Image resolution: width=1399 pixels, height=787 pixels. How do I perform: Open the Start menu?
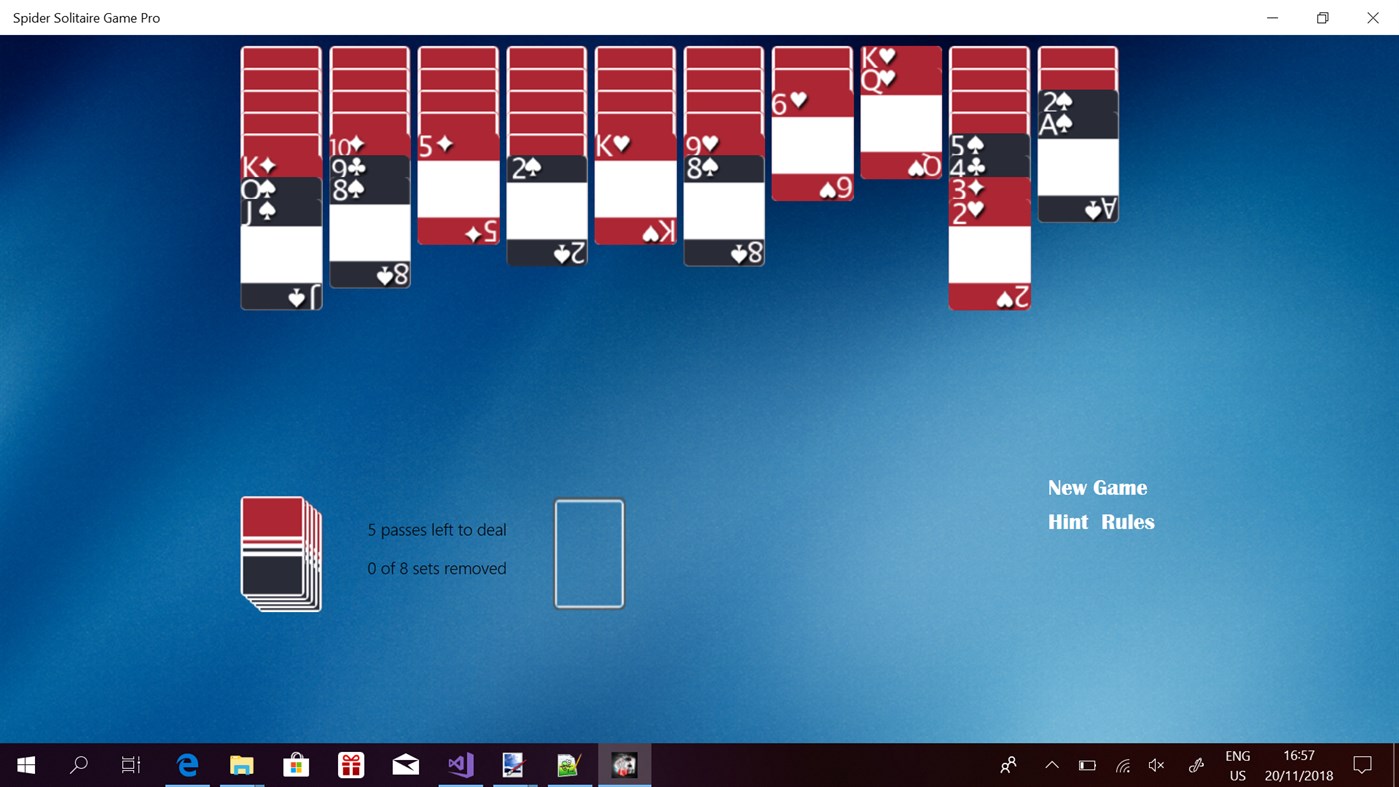click(x=24, y=765)
